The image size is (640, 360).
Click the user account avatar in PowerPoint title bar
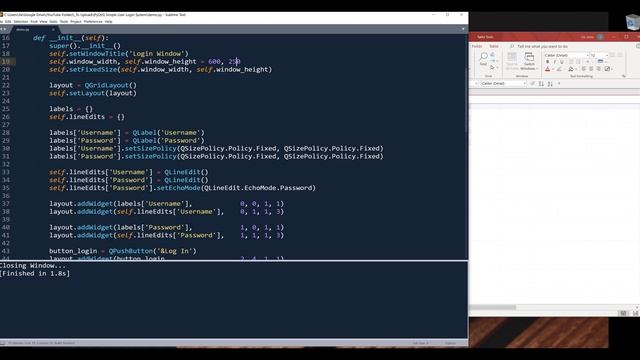coord(600,37)
